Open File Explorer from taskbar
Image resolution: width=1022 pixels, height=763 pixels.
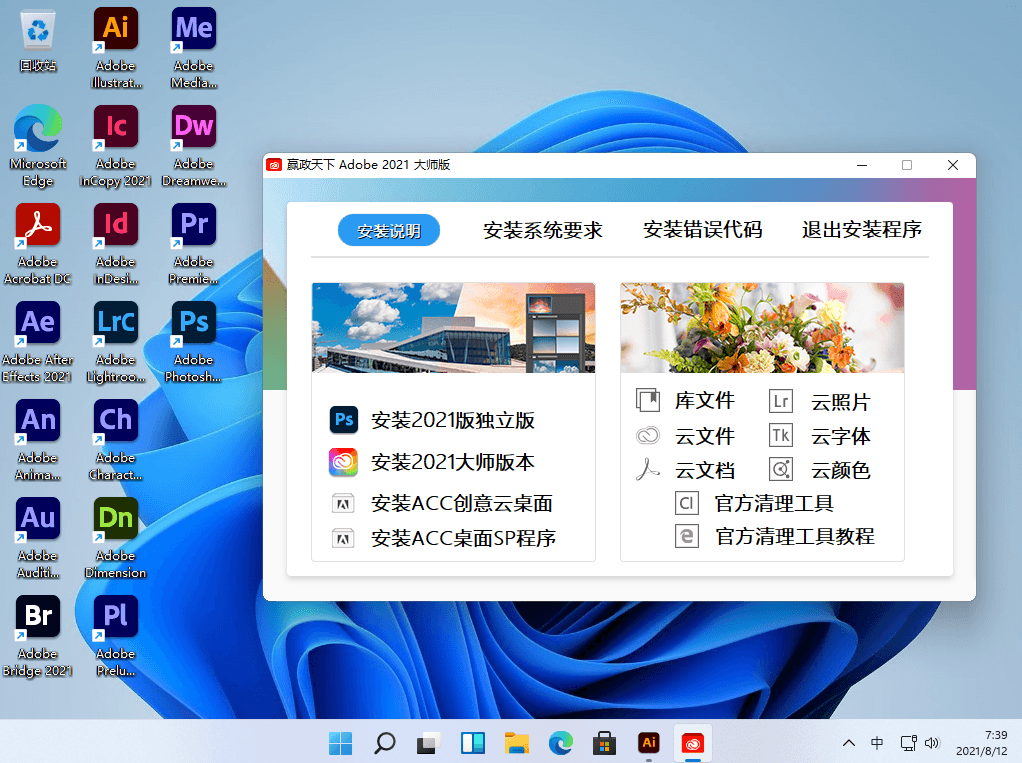coord(517,743)
